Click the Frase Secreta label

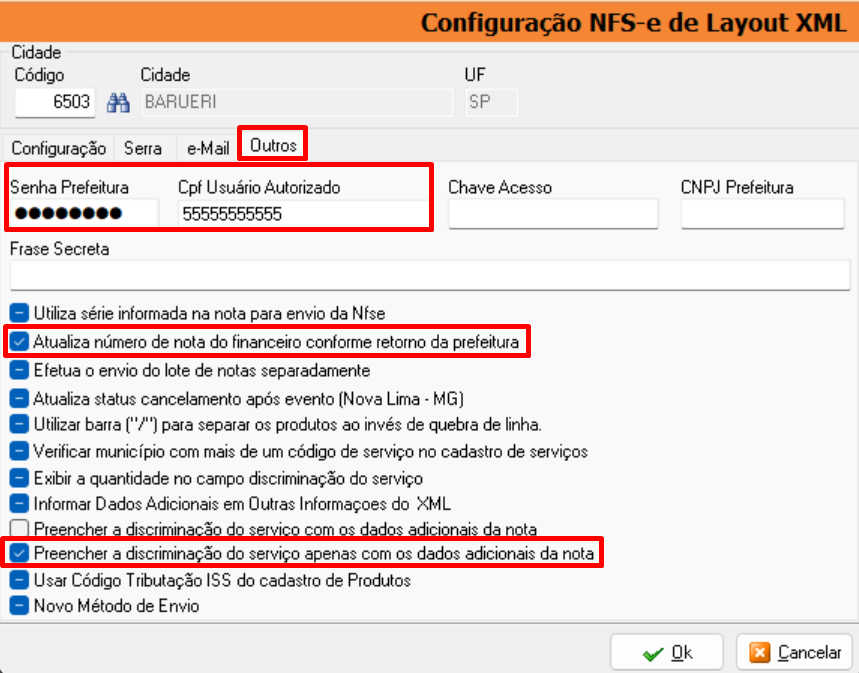pos(59,249)
